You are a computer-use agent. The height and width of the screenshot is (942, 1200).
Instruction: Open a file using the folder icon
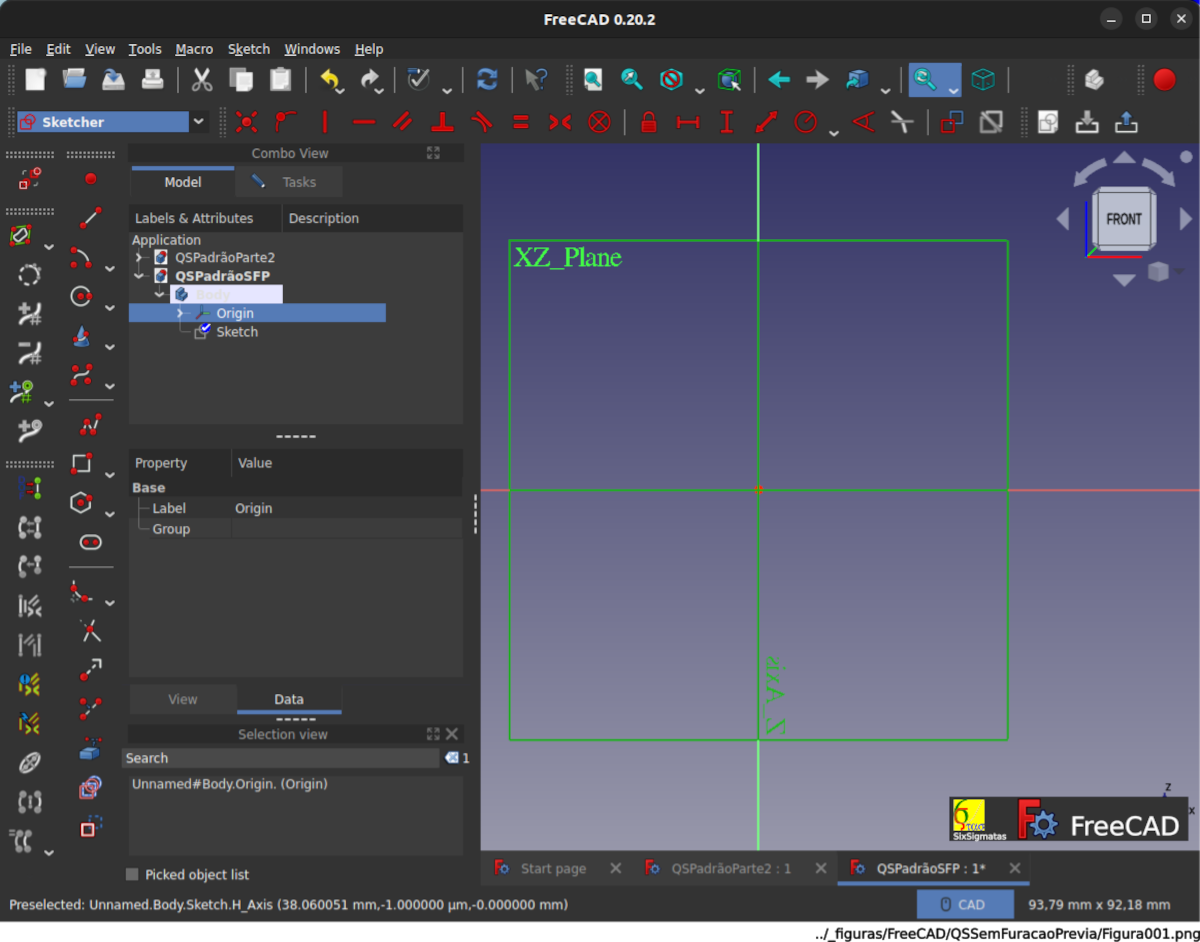click(74, 80)
